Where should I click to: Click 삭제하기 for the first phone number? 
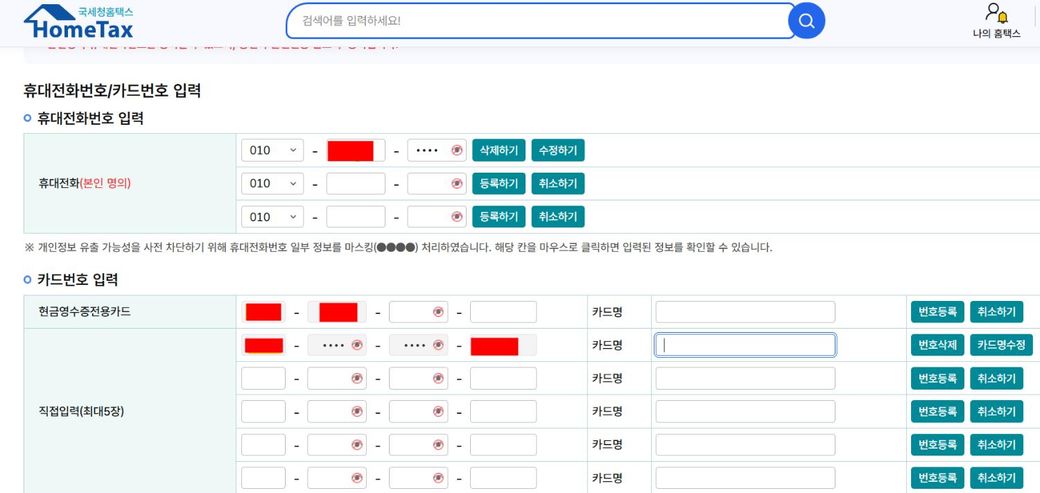point(499,150)
